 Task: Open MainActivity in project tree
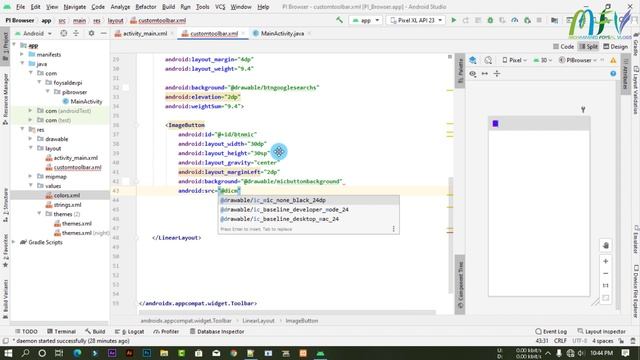82,101
